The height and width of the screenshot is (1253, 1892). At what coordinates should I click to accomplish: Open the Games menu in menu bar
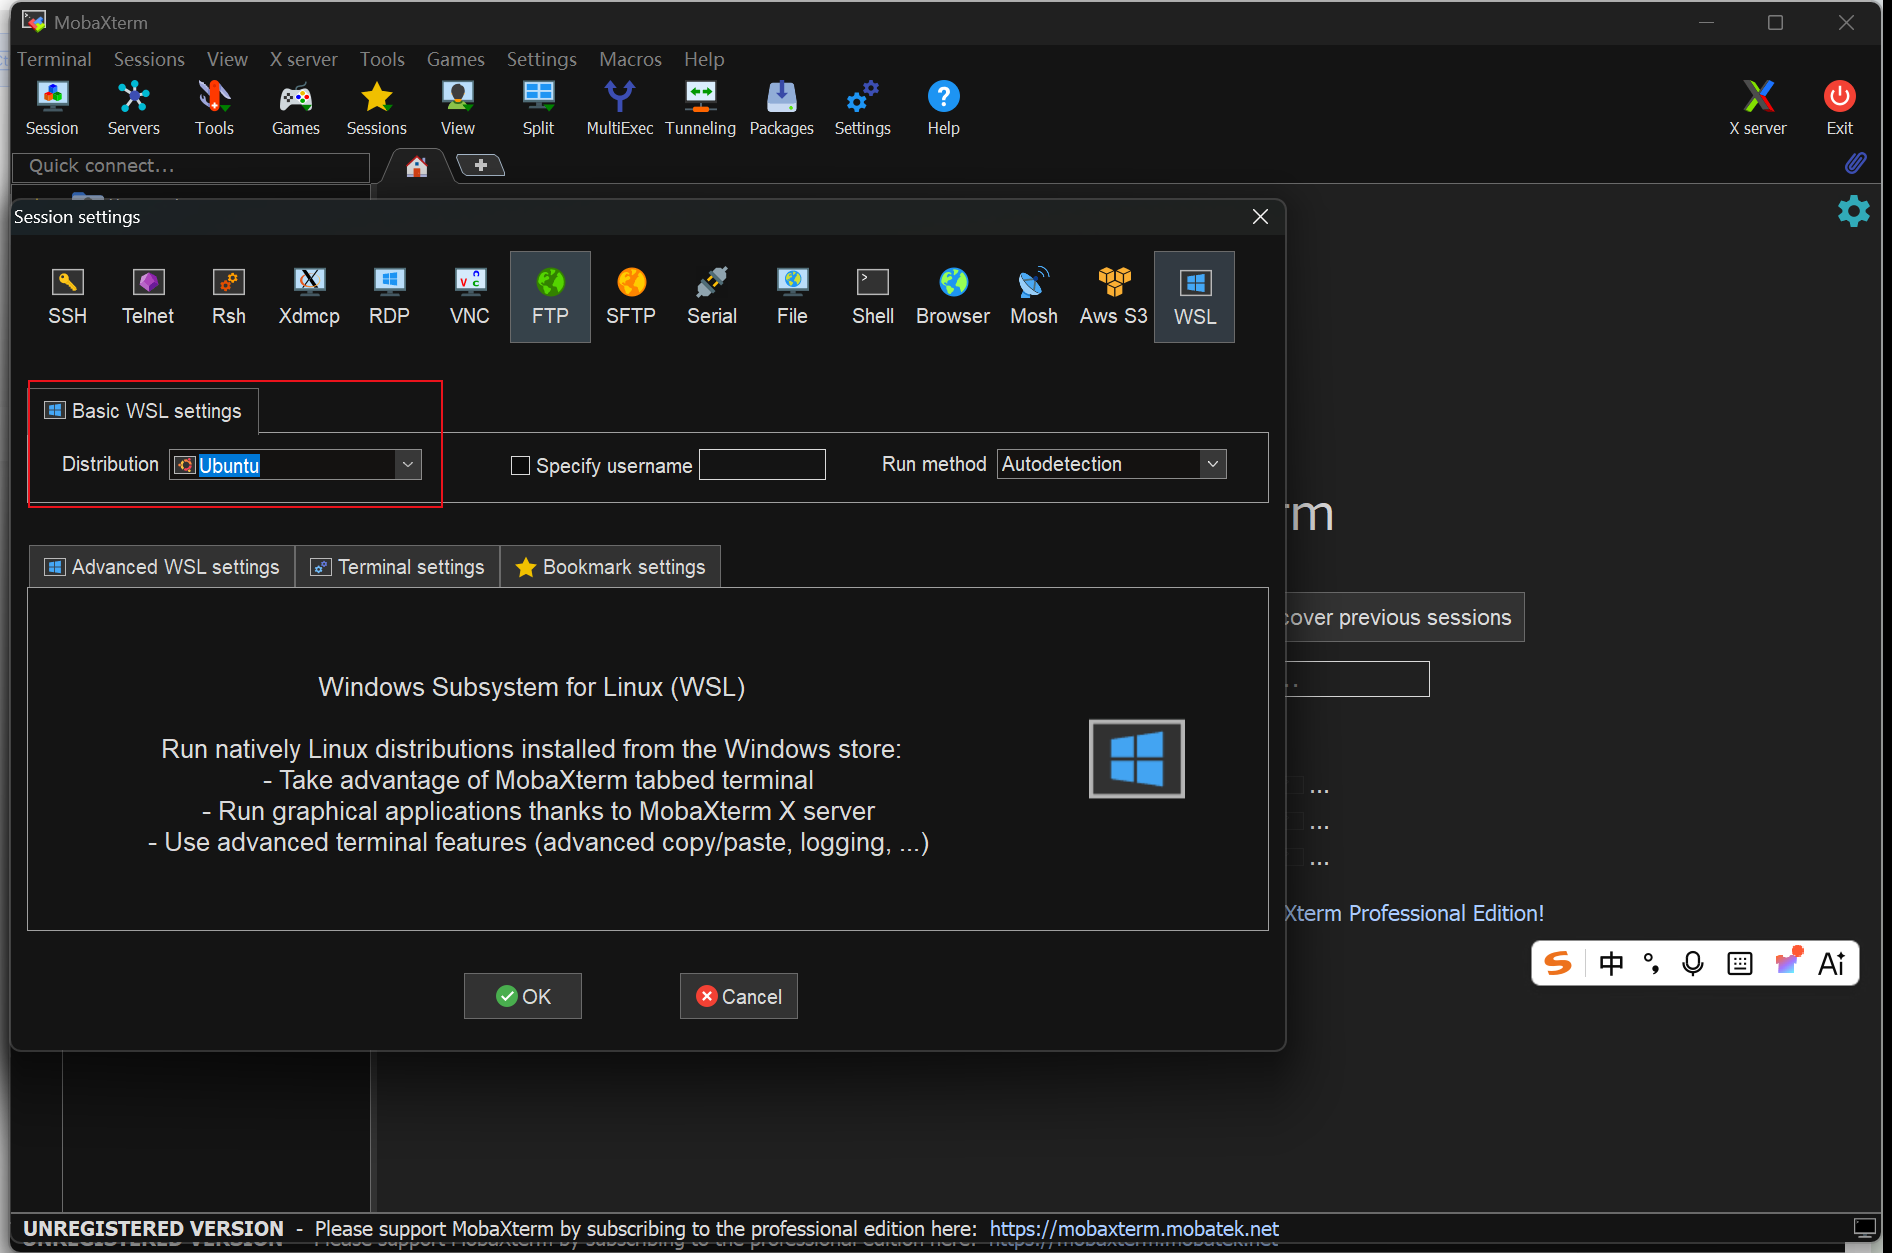[455, 59]
